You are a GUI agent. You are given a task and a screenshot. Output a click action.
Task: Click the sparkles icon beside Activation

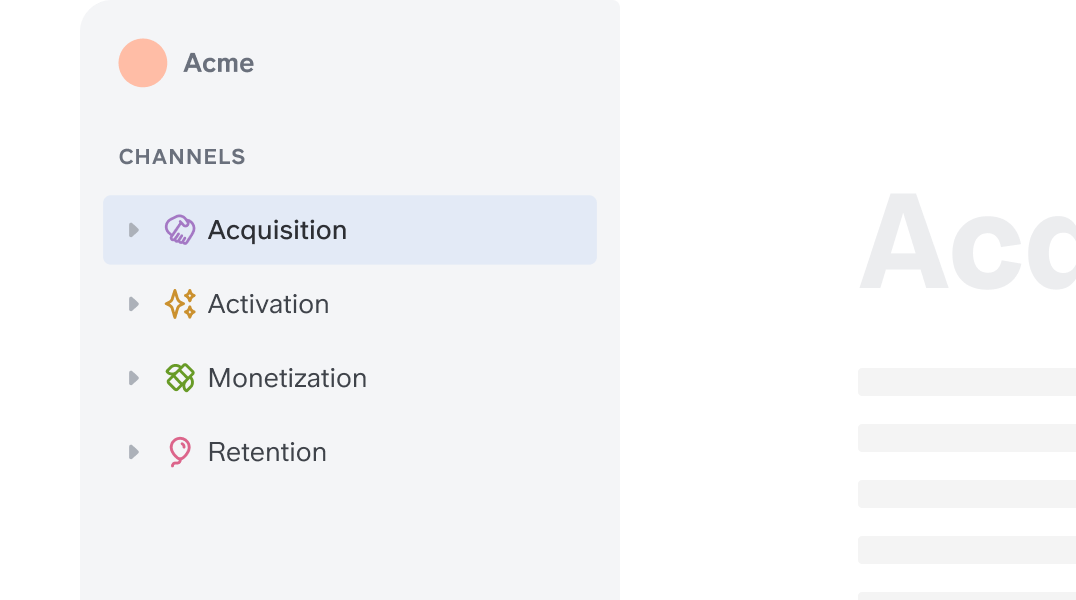(180, 304)
